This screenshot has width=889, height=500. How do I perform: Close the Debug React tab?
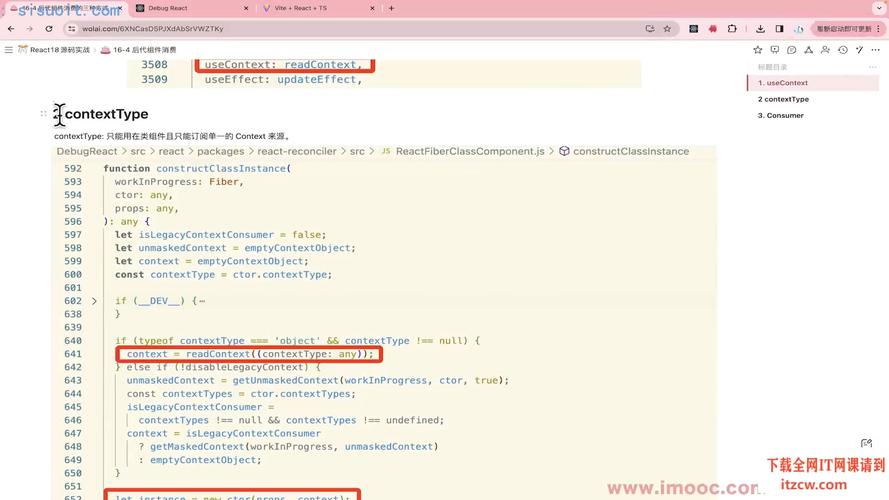point(246,8)
